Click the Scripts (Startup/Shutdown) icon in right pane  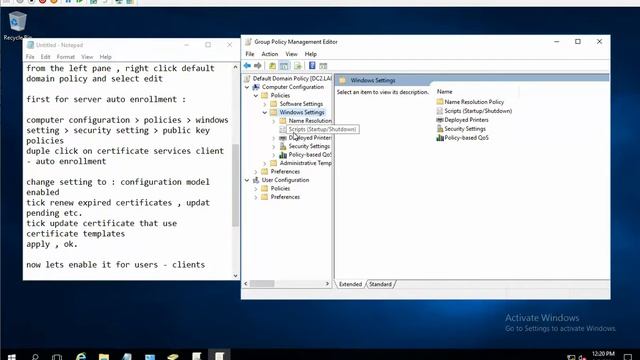pos(440,111)
